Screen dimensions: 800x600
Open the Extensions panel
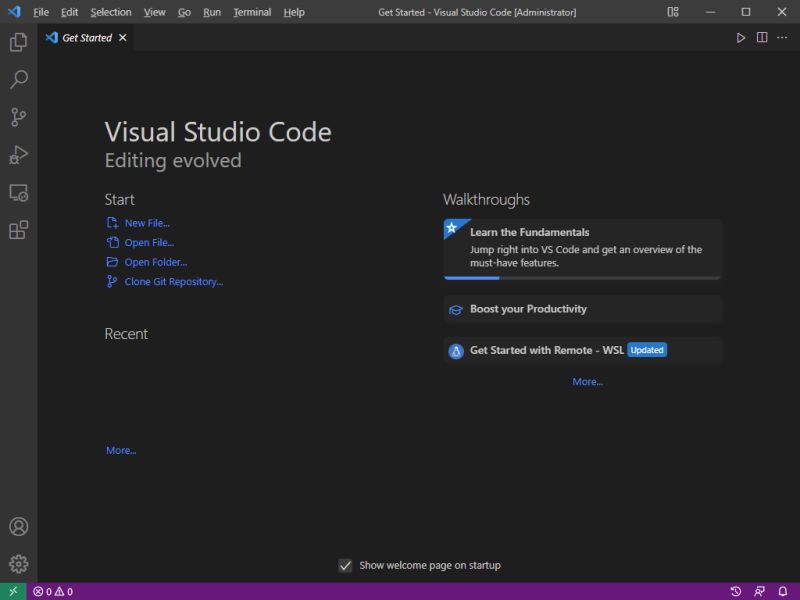pyautogui.click(x=18, y=231)
